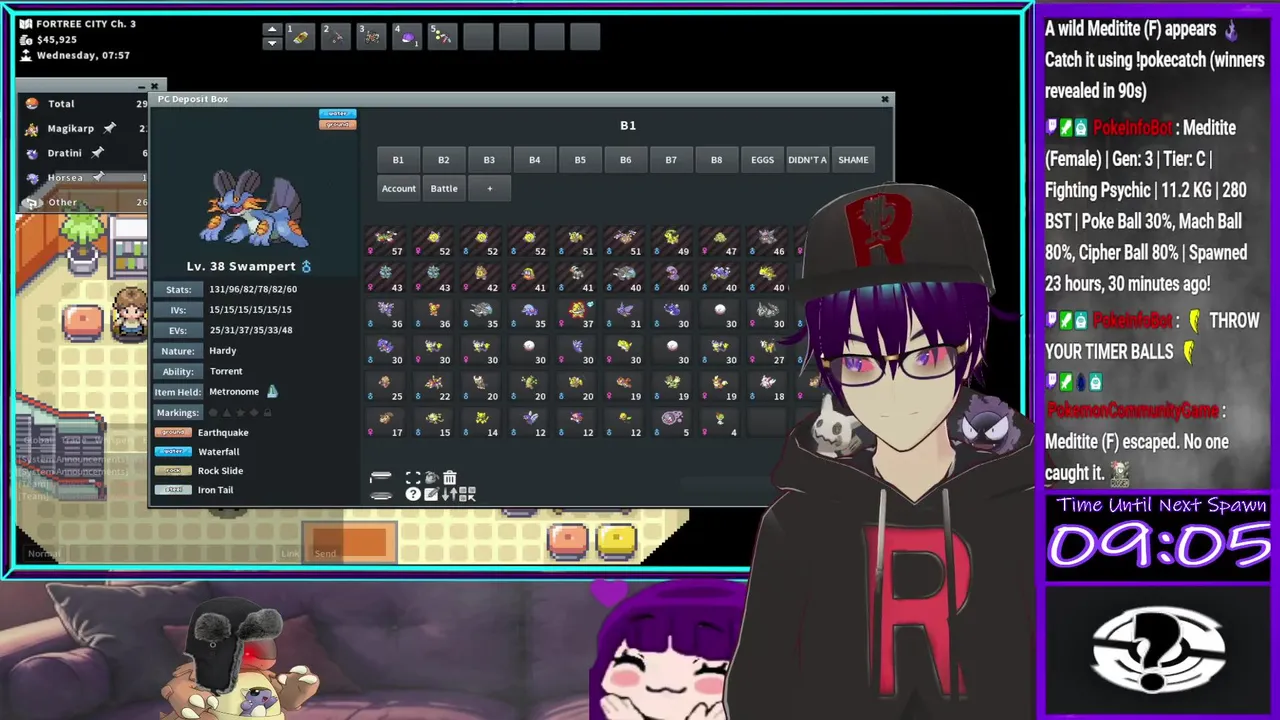
Task: Toggle the pentagon marking
Action: pos(213,412)
